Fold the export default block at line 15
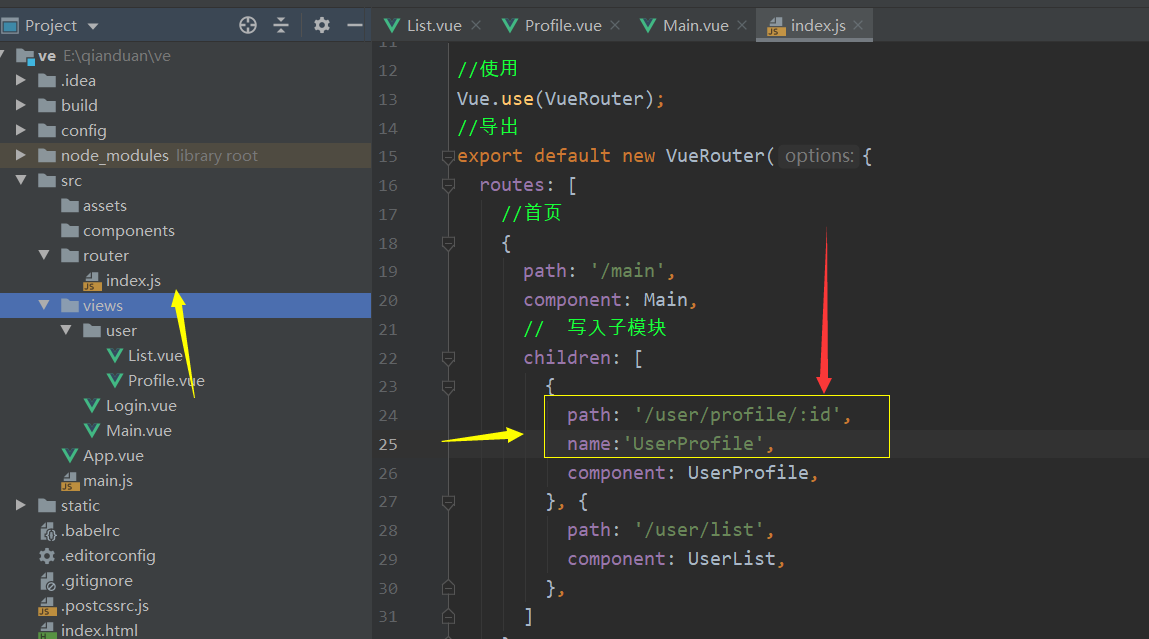The height and width of the screenshot is (639, 1149). [448, 156]
